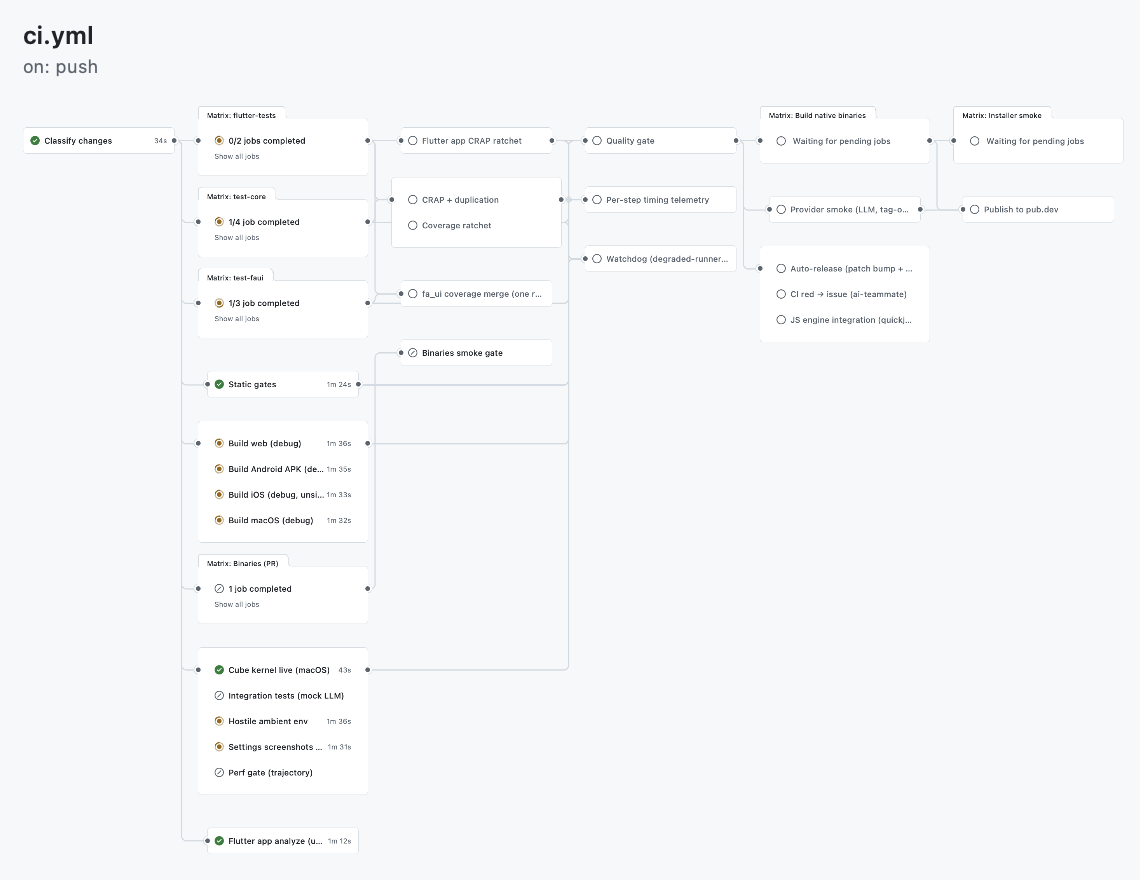Expand Show all jobs under Binaries (PR) matrix

coord(236,604)
